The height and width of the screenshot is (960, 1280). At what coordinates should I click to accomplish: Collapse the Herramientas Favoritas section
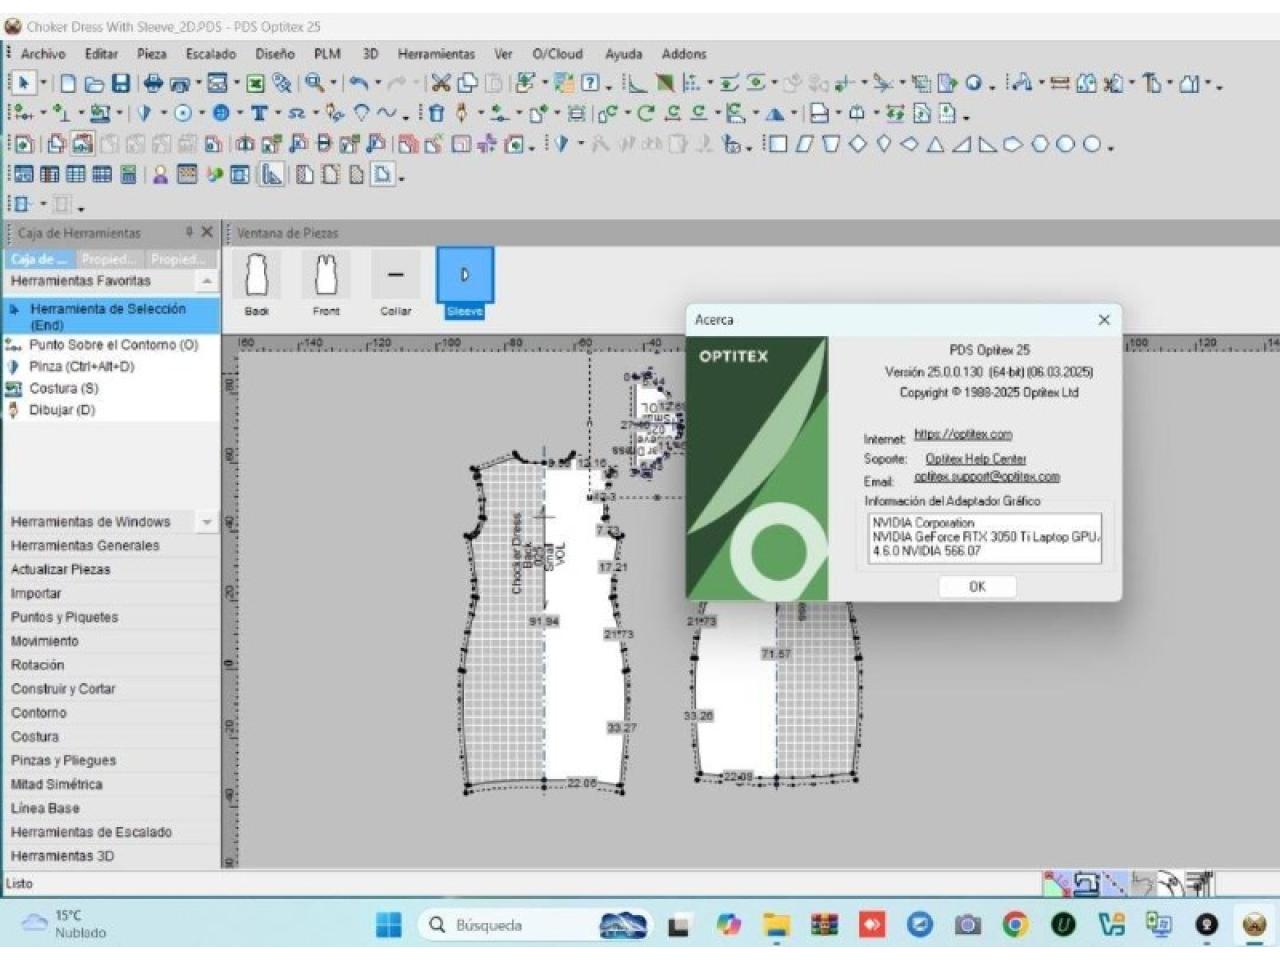[x=206, y=282]
